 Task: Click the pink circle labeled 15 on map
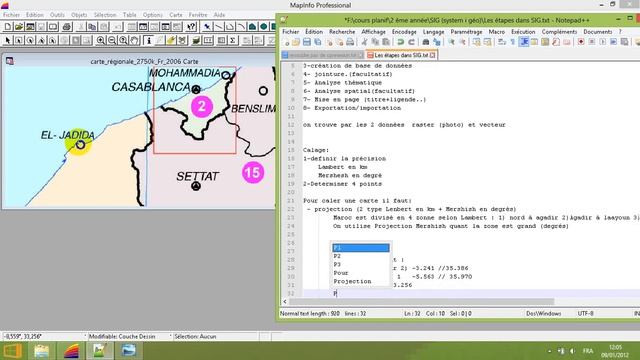[253, 172]
